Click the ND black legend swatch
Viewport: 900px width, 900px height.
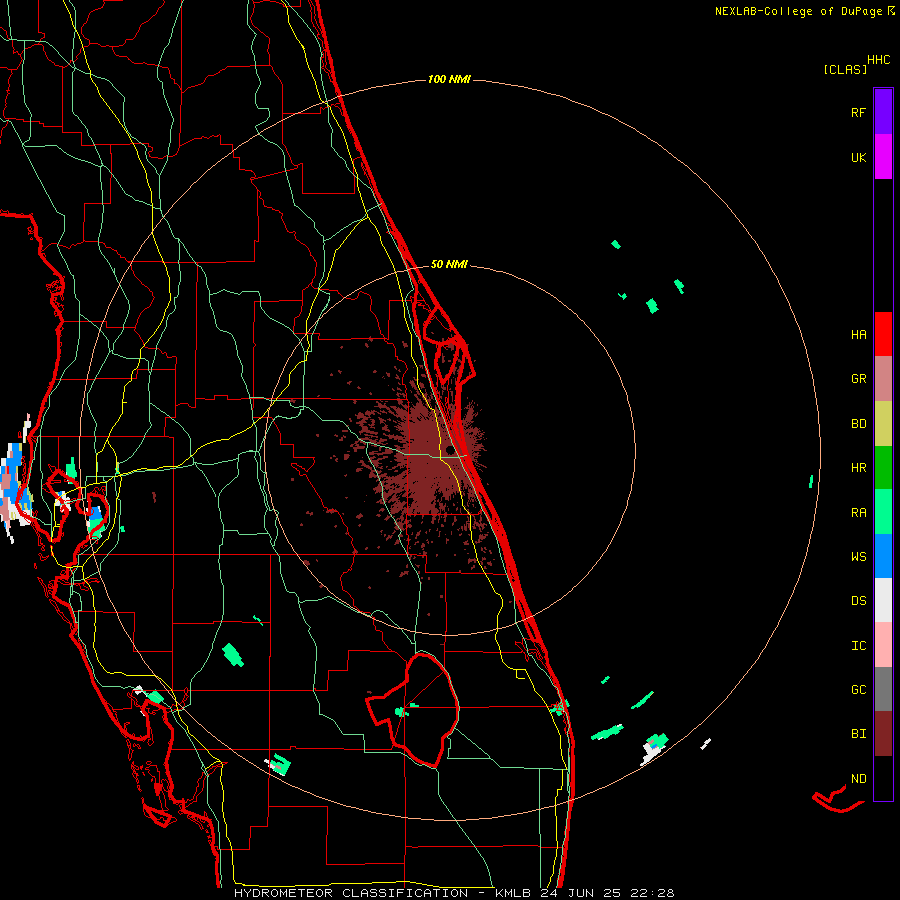tap(883, 778)
